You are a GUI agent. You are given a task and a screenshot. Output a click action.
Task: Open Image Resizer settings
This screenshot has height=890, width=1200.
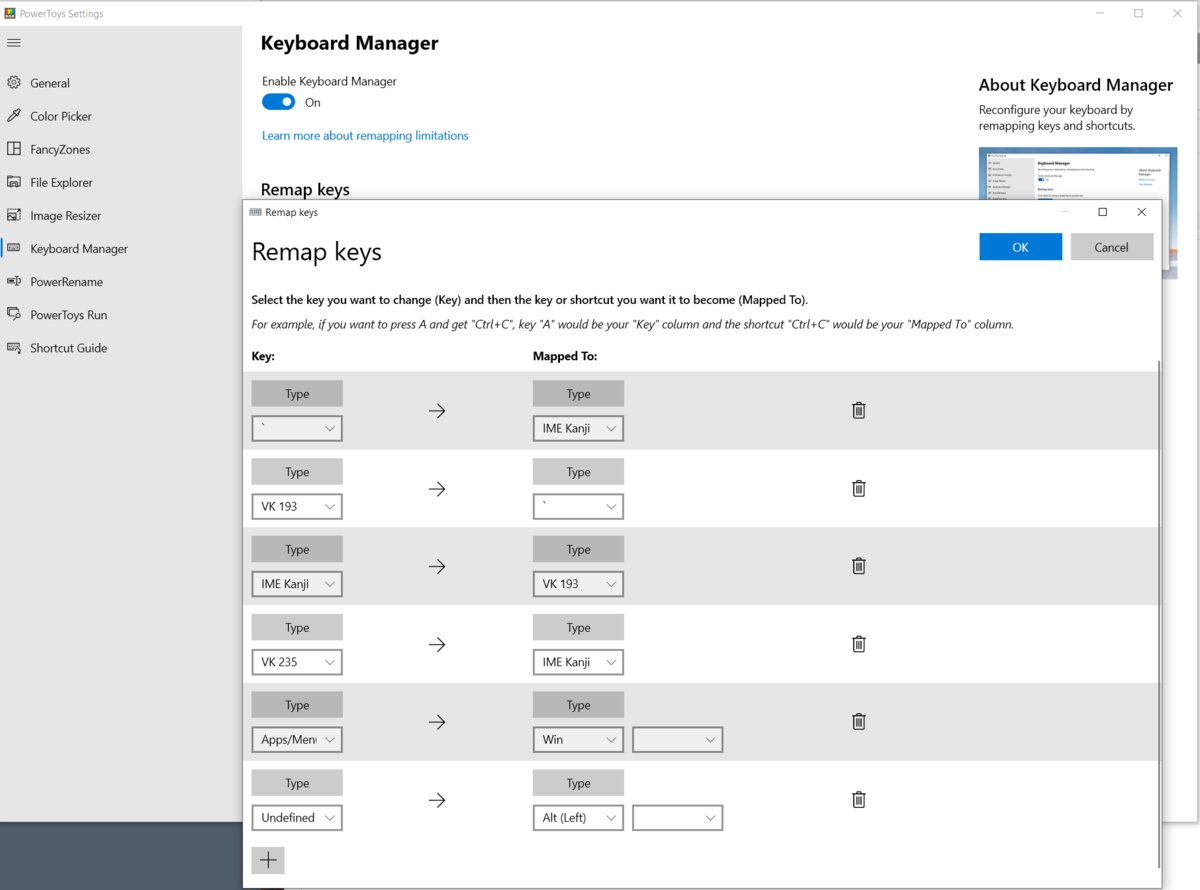[x=120, y=215]
